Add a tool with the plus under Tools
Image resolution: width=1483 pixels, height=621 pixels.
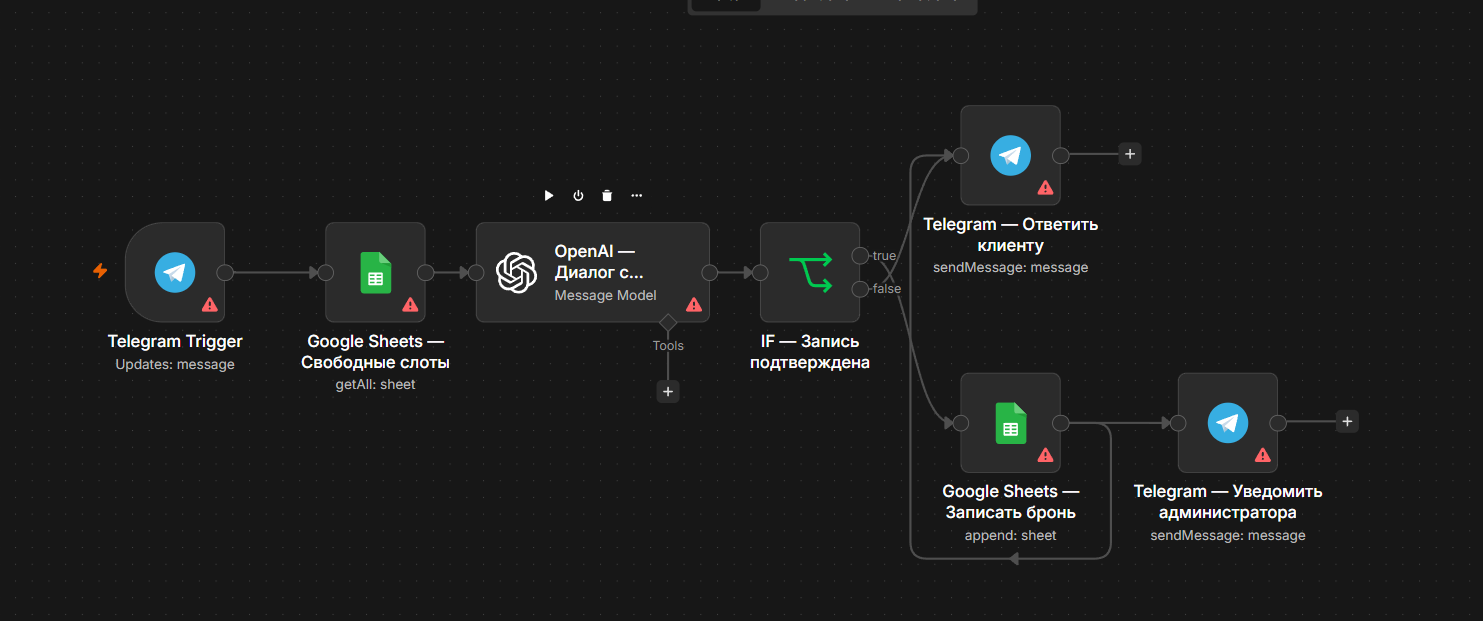[x=668, y=392]
